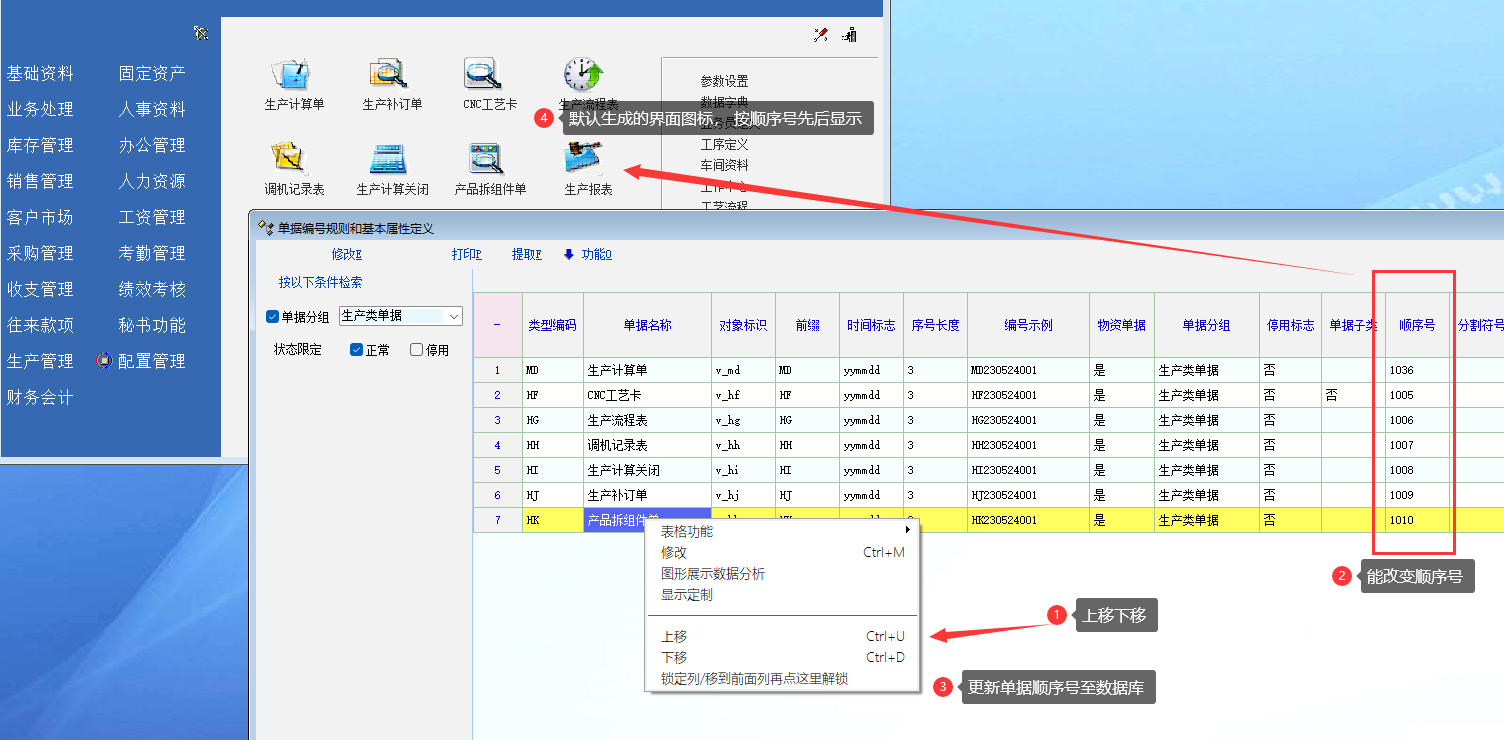The width and height of the screenshot is (1504, 740).
Task: Choose 上移 from the context menu
Action: [674, 636]
